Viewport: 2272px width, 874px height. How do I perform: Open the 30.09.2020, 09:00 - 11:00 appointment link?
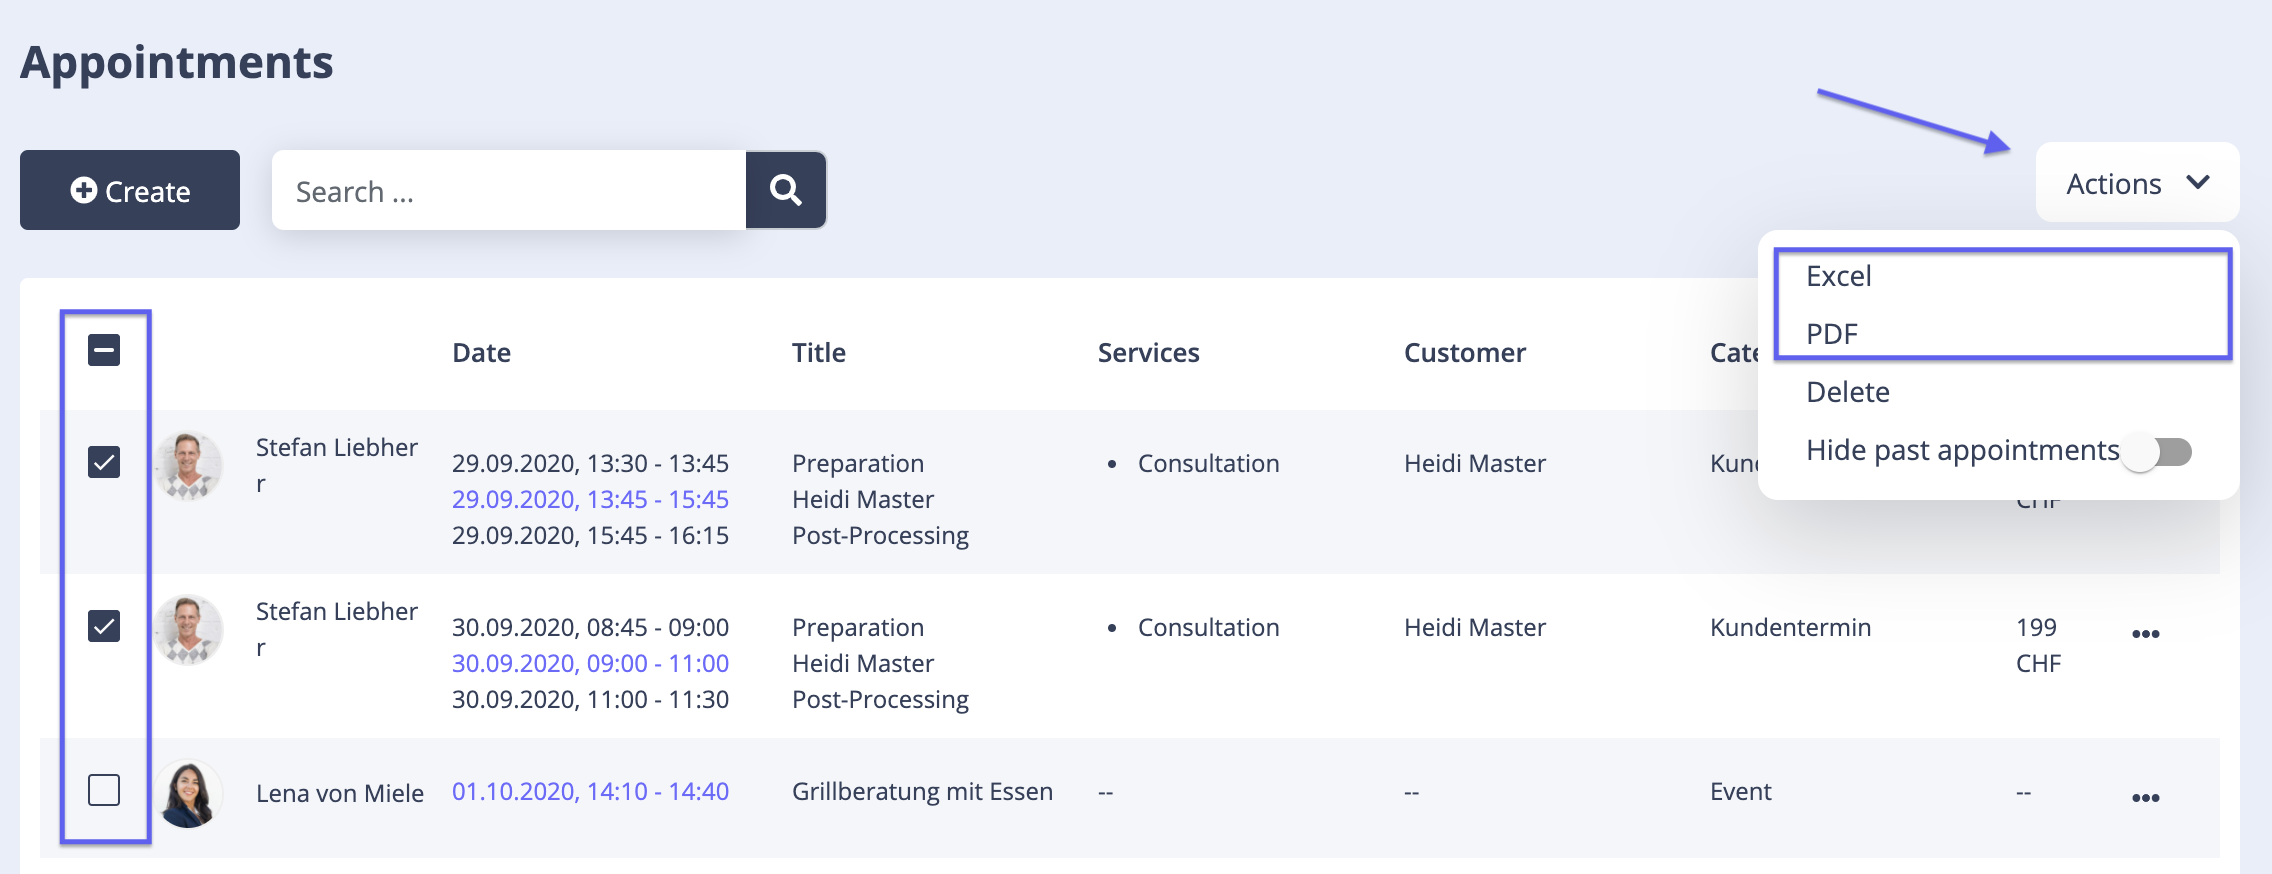pos(590,663)
